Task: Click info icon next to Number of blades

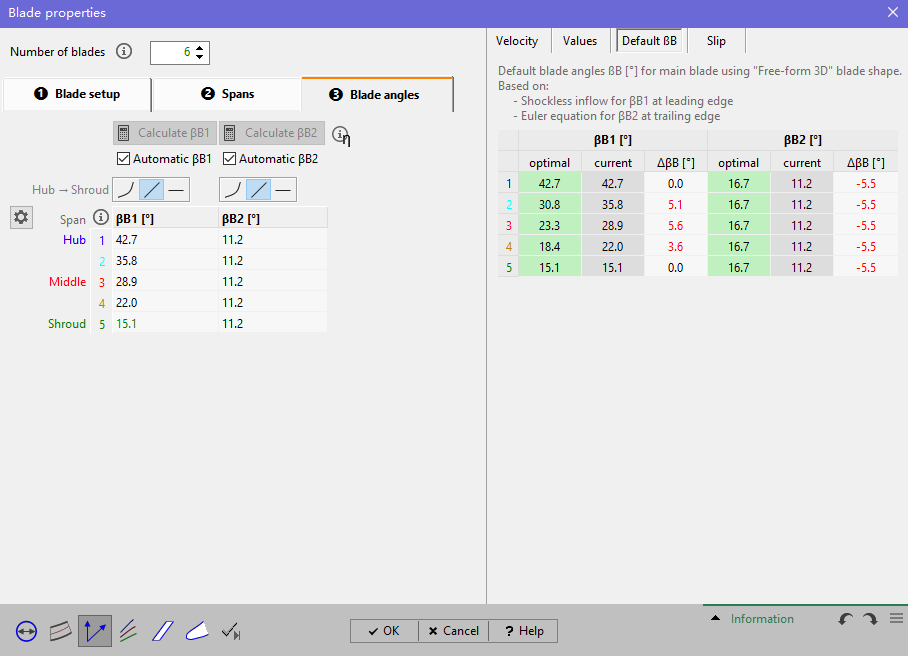Action: pyautogui.click(x=124, y=51)
